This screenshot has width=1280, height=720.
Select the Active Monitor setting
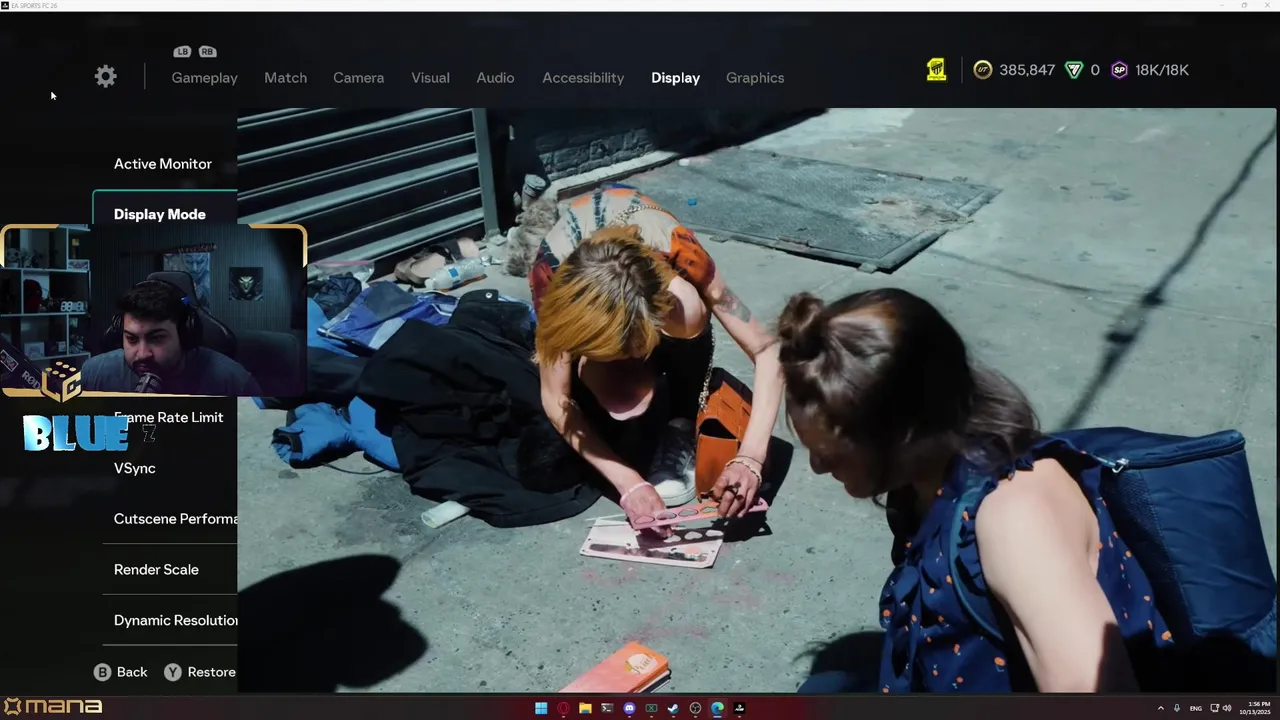165,164
